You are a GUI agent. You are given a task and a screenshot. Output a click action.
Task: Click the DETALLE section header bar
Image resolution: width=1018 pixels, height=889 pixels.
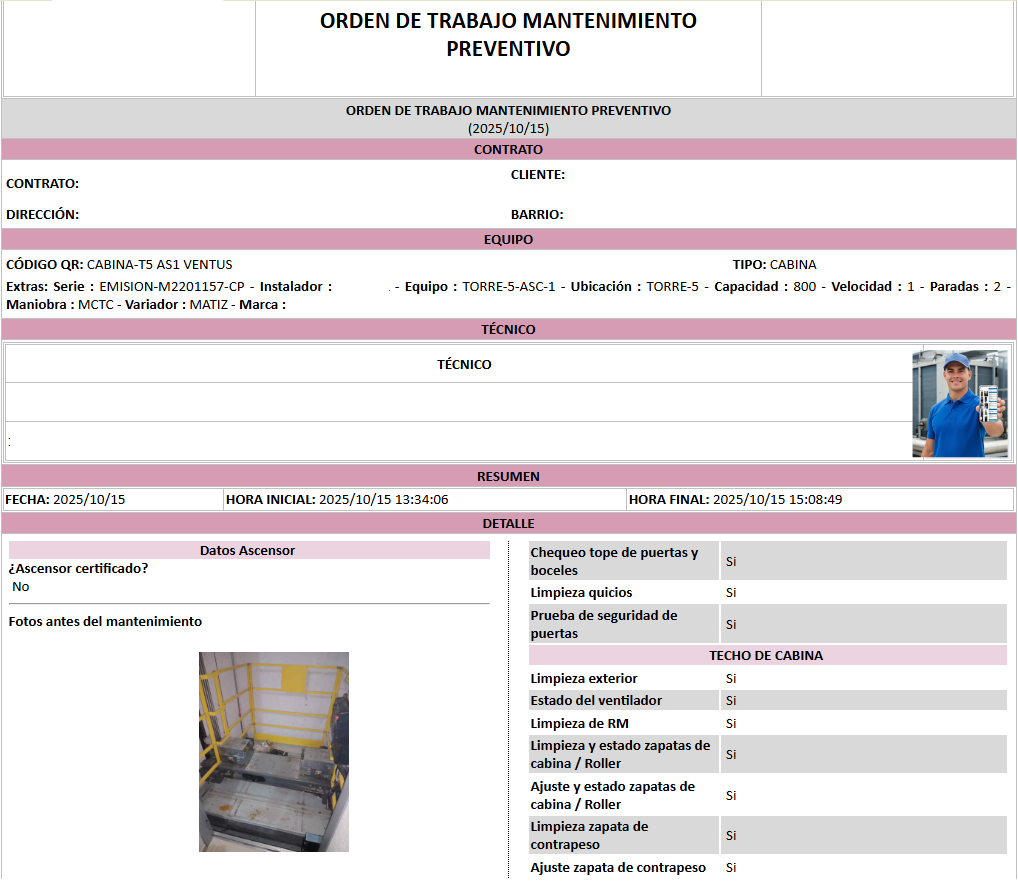coord(508,524)
